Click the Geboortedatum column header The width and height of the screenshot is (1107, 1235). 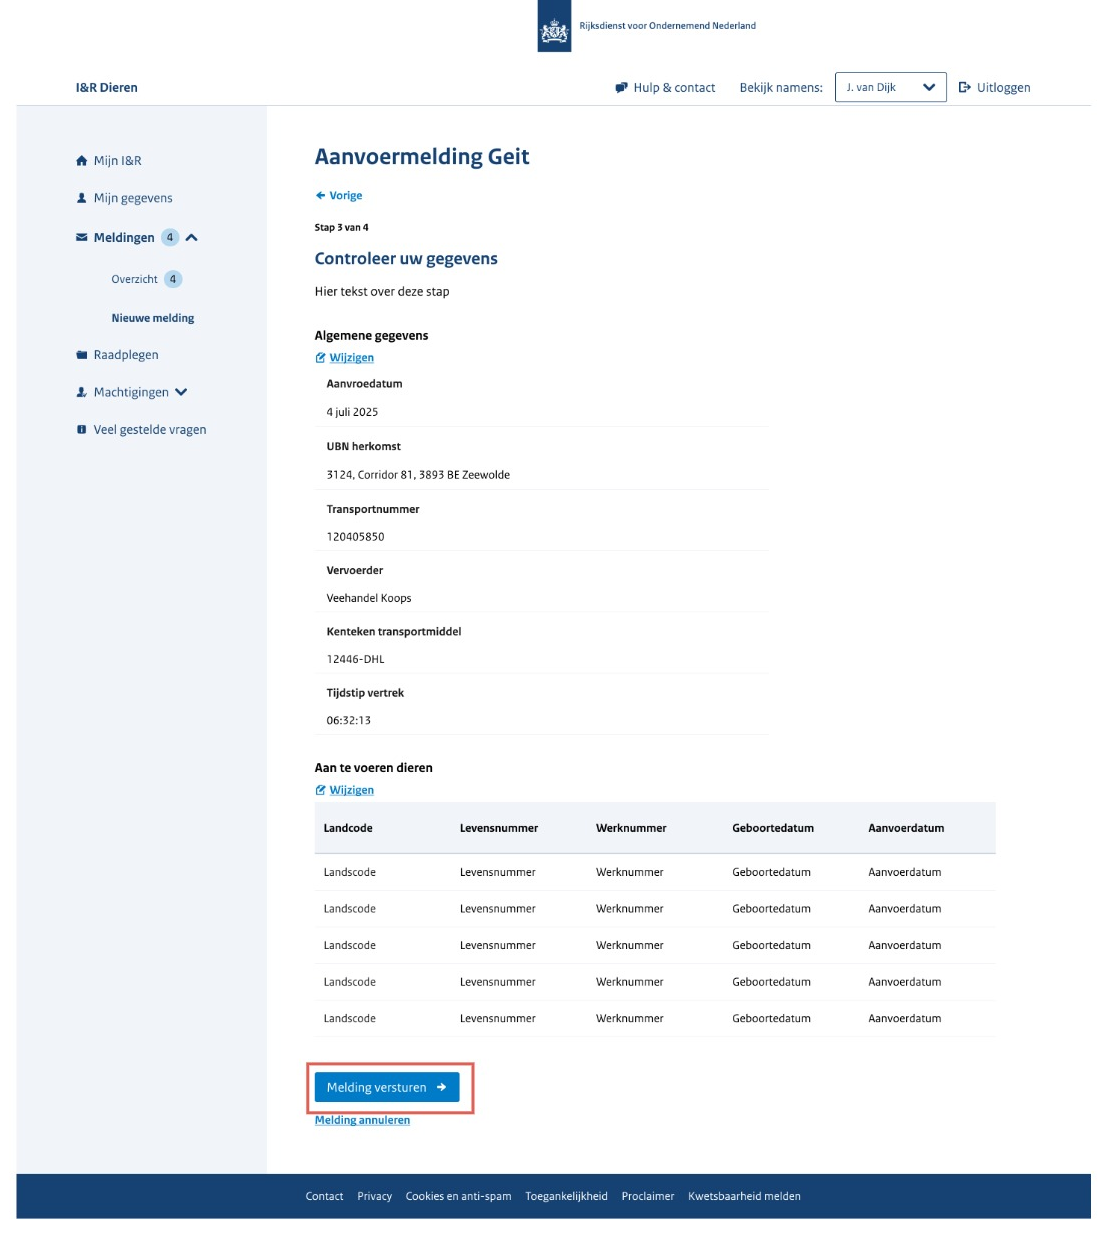[773, 829]
